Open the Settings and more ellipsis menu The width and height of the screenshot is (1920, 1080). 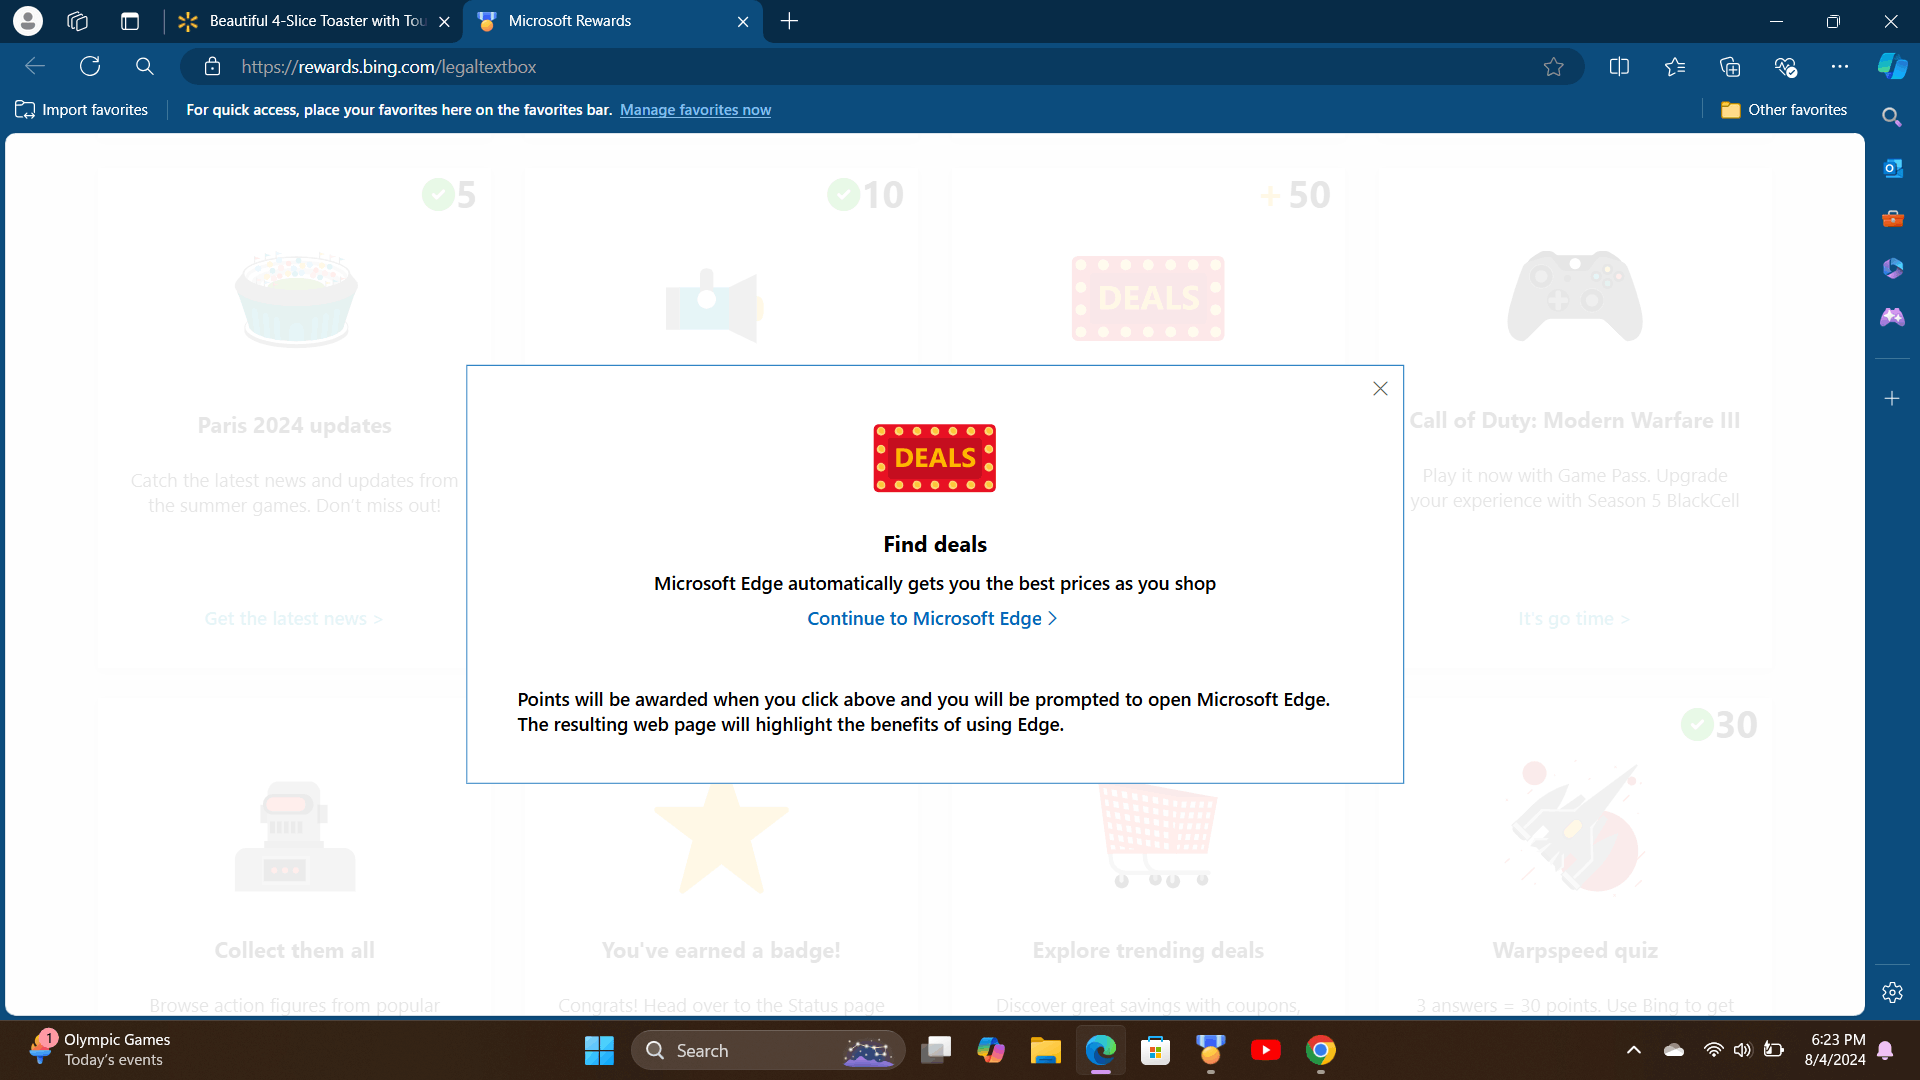click(x=1841, y=66)
